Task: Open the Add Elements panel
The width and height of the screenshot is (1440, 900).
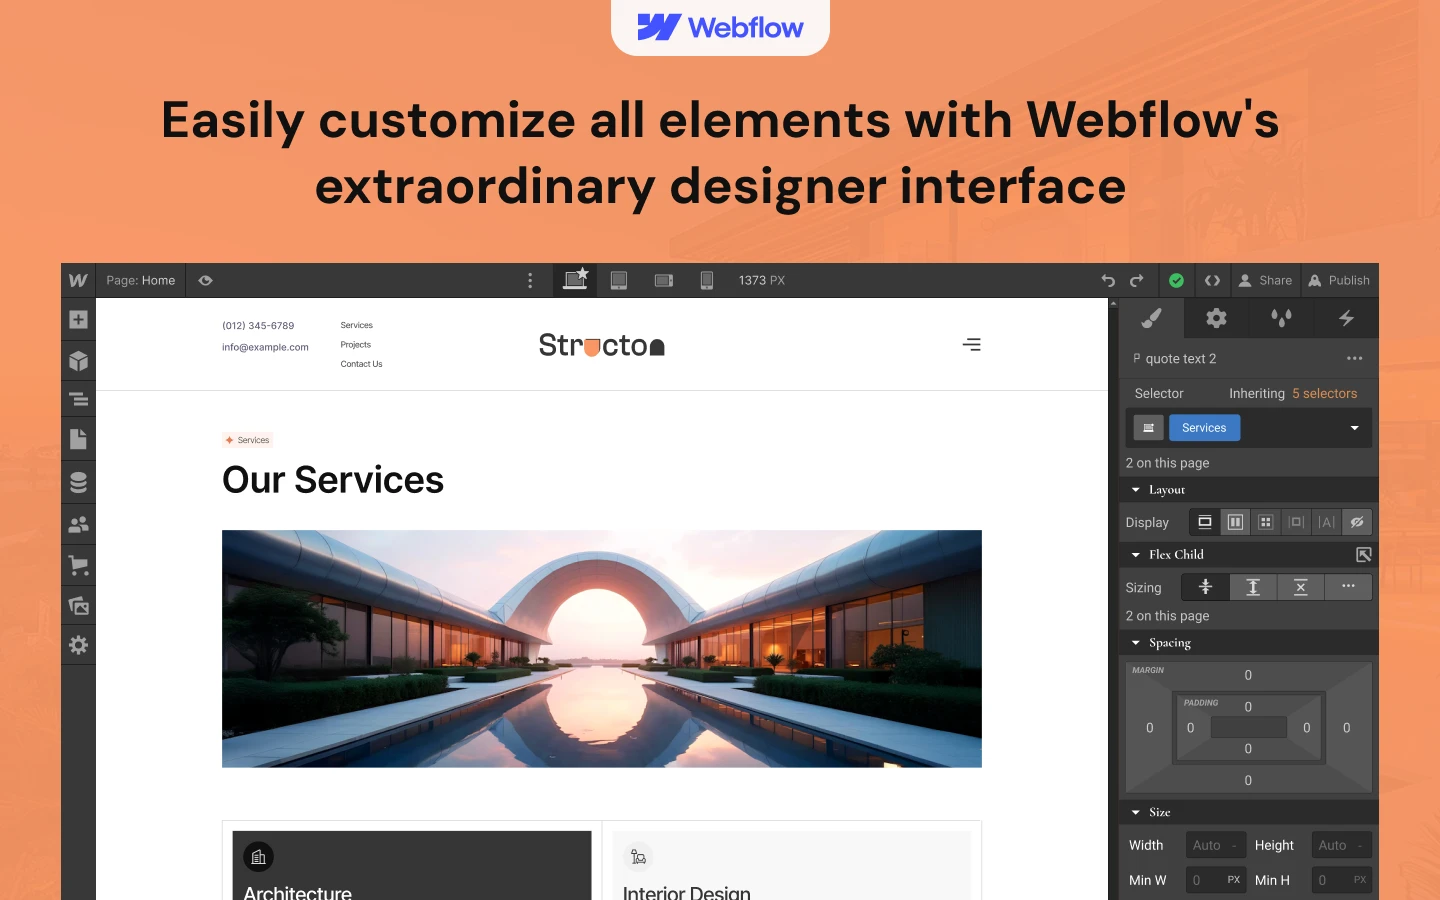Action: tap(78, 320)
